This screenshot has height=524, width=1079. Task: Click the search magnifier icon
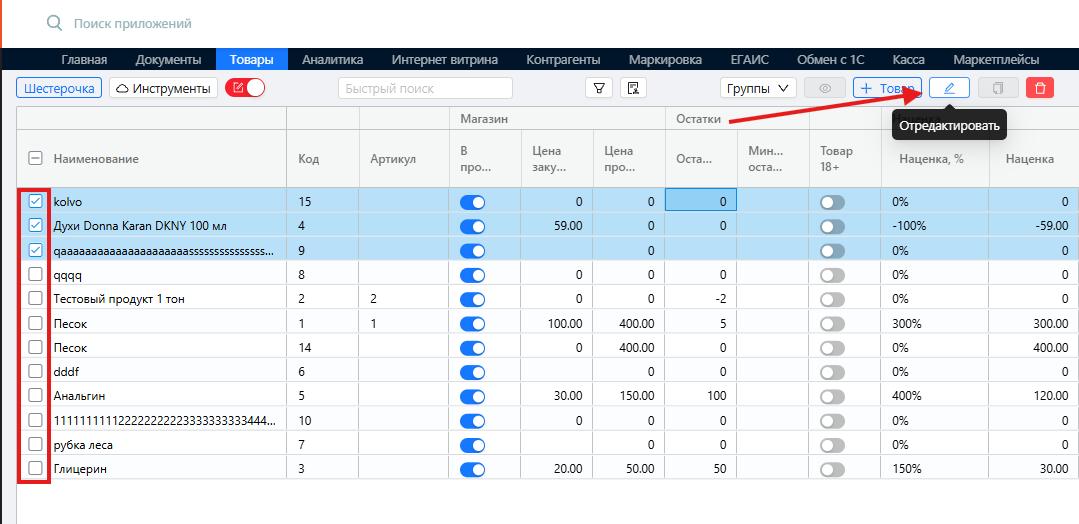(54, 23)
